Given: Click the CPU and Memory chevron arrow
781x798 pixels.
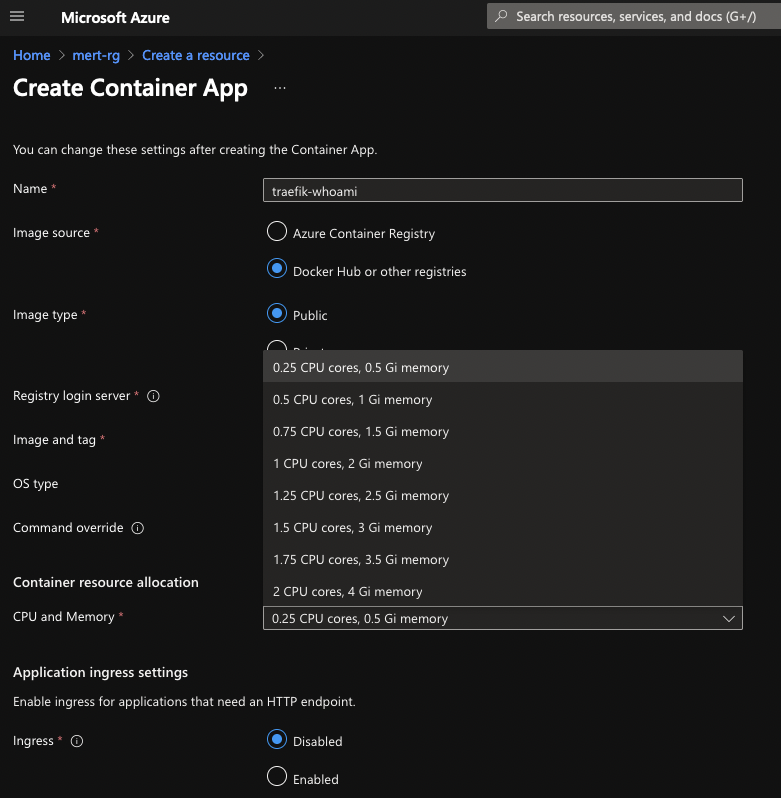Looking at the screenshot, I should point(729,619).
